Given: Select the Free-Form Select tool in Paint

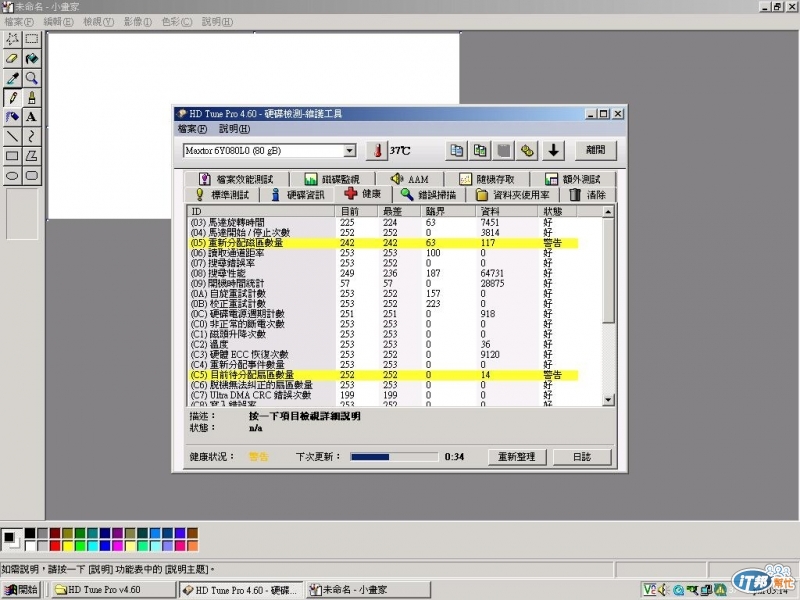Looking at the screenshot, I should point(12,39).
